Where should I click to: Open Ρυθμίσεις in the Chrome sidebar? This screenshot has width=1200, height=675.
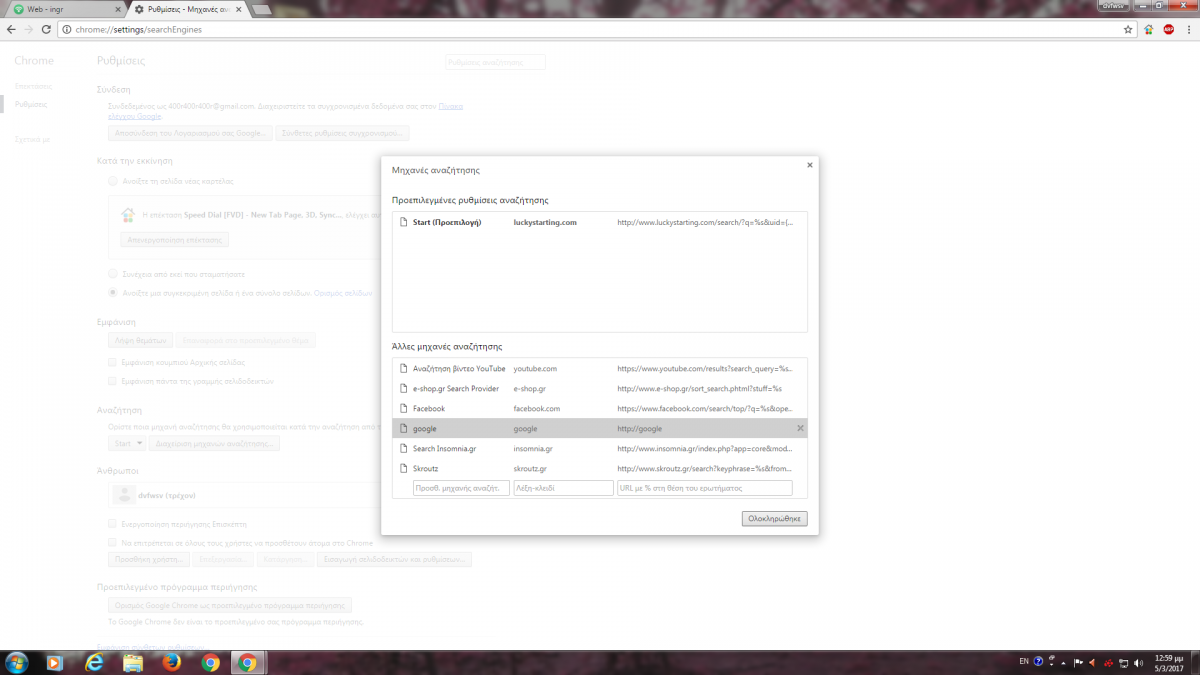(31, 104)
